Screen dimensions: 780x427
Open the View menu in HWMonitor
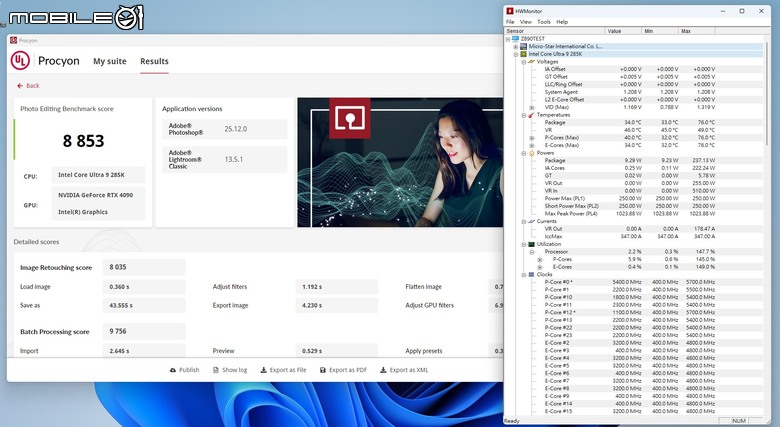click(525, 22)
